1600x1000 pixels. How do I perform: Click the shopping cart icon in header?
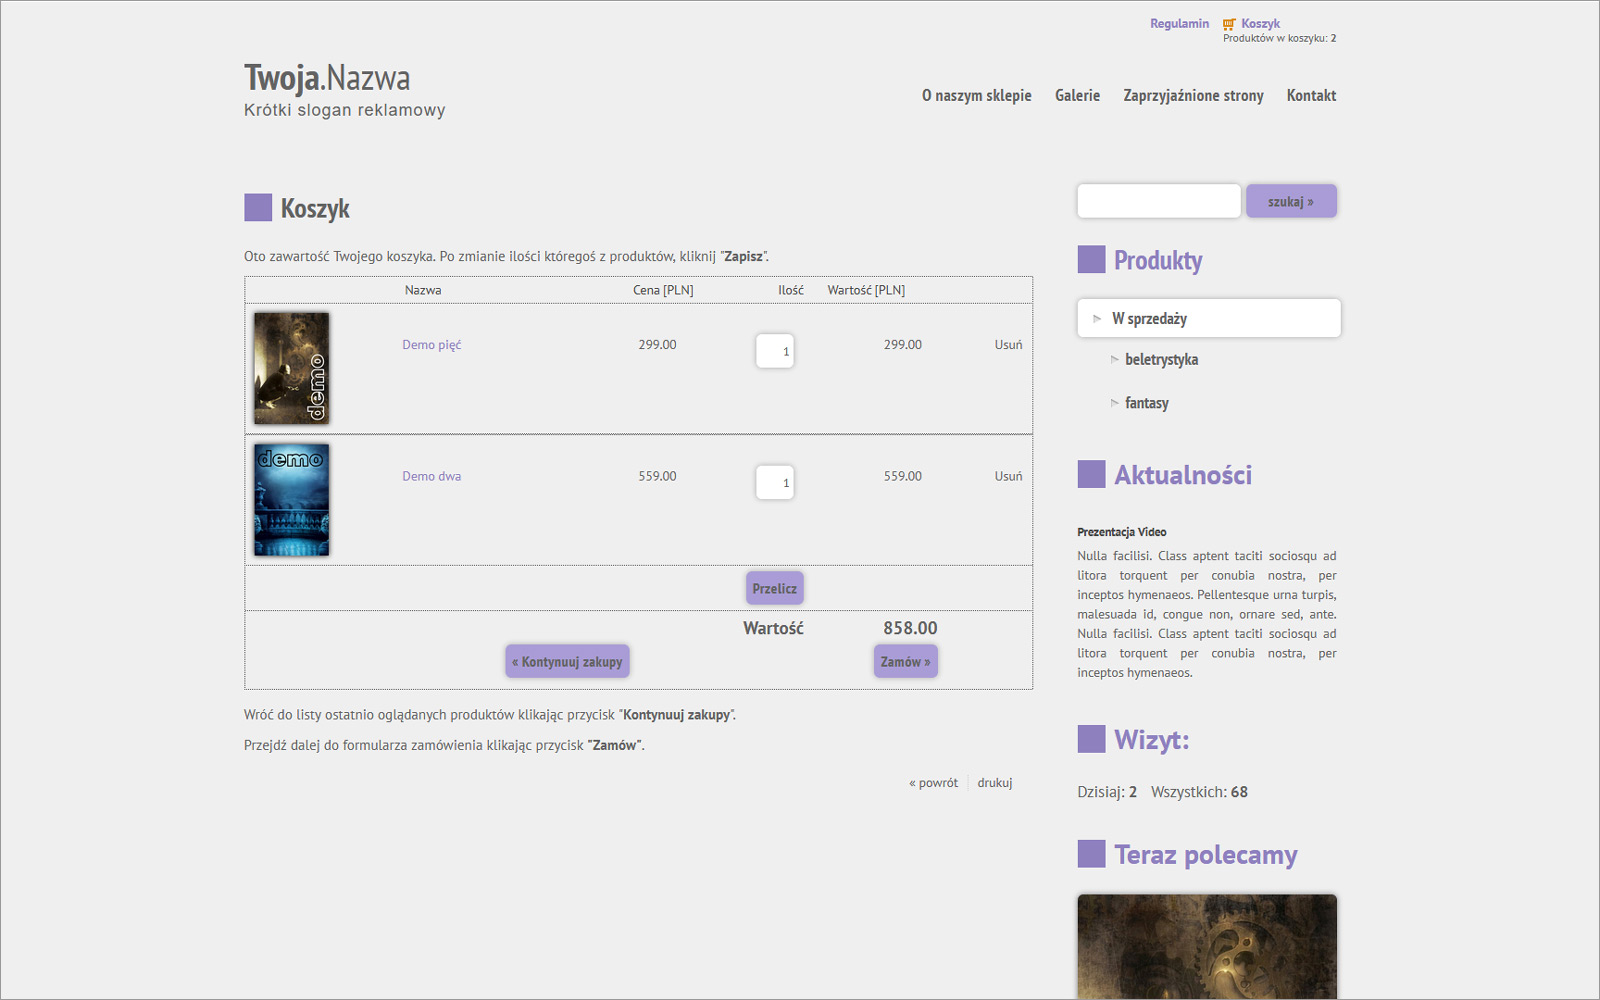pyautogui.click(x=1229, y=24)
